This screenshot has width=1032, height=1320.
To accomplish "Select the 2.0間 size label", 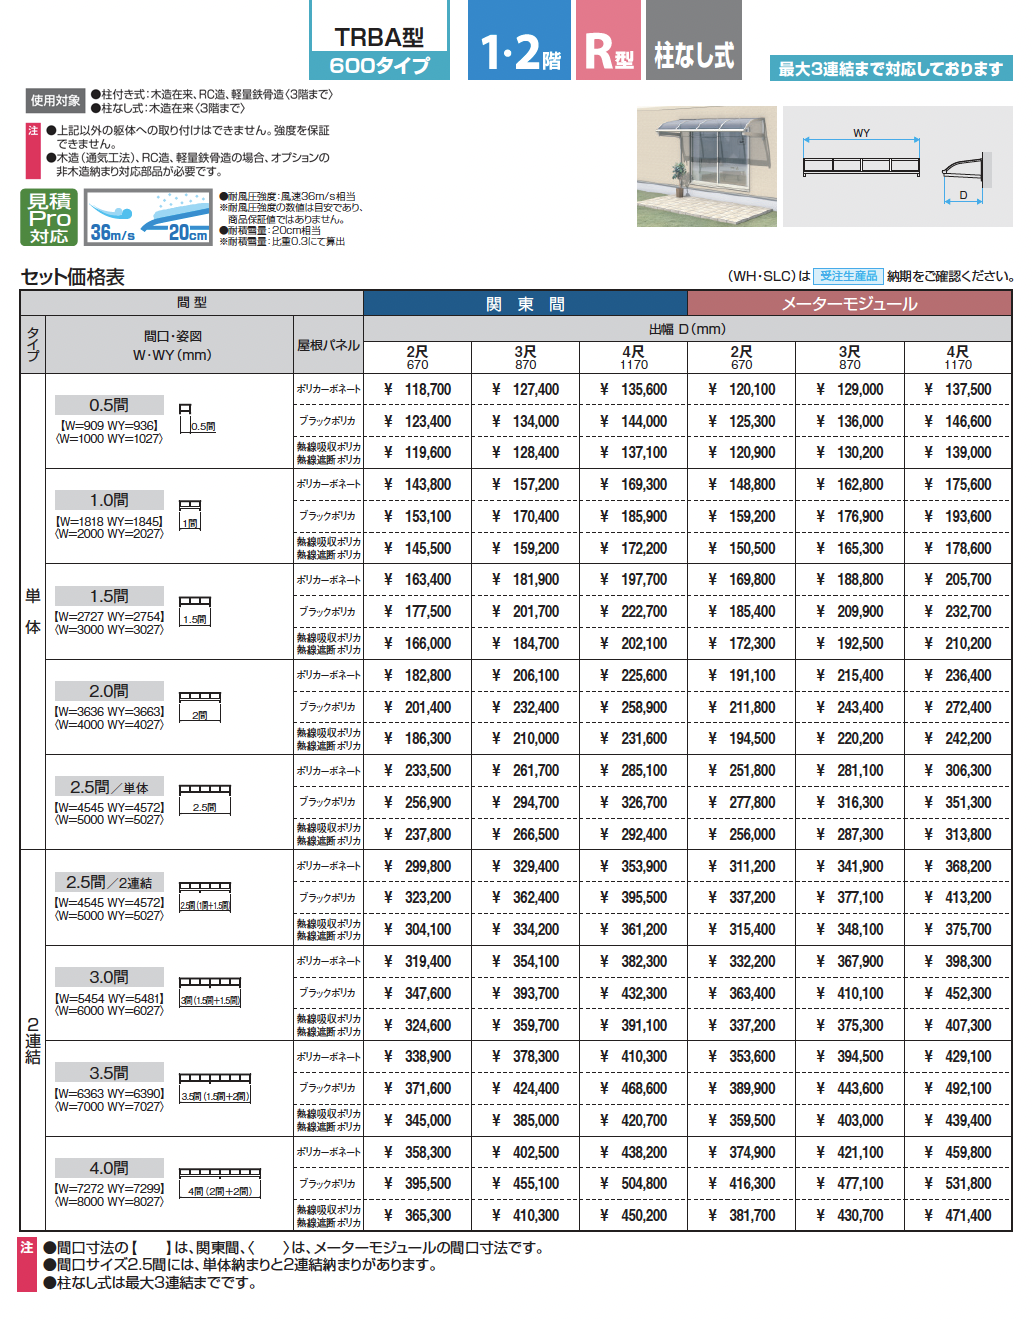I will 109,691.
